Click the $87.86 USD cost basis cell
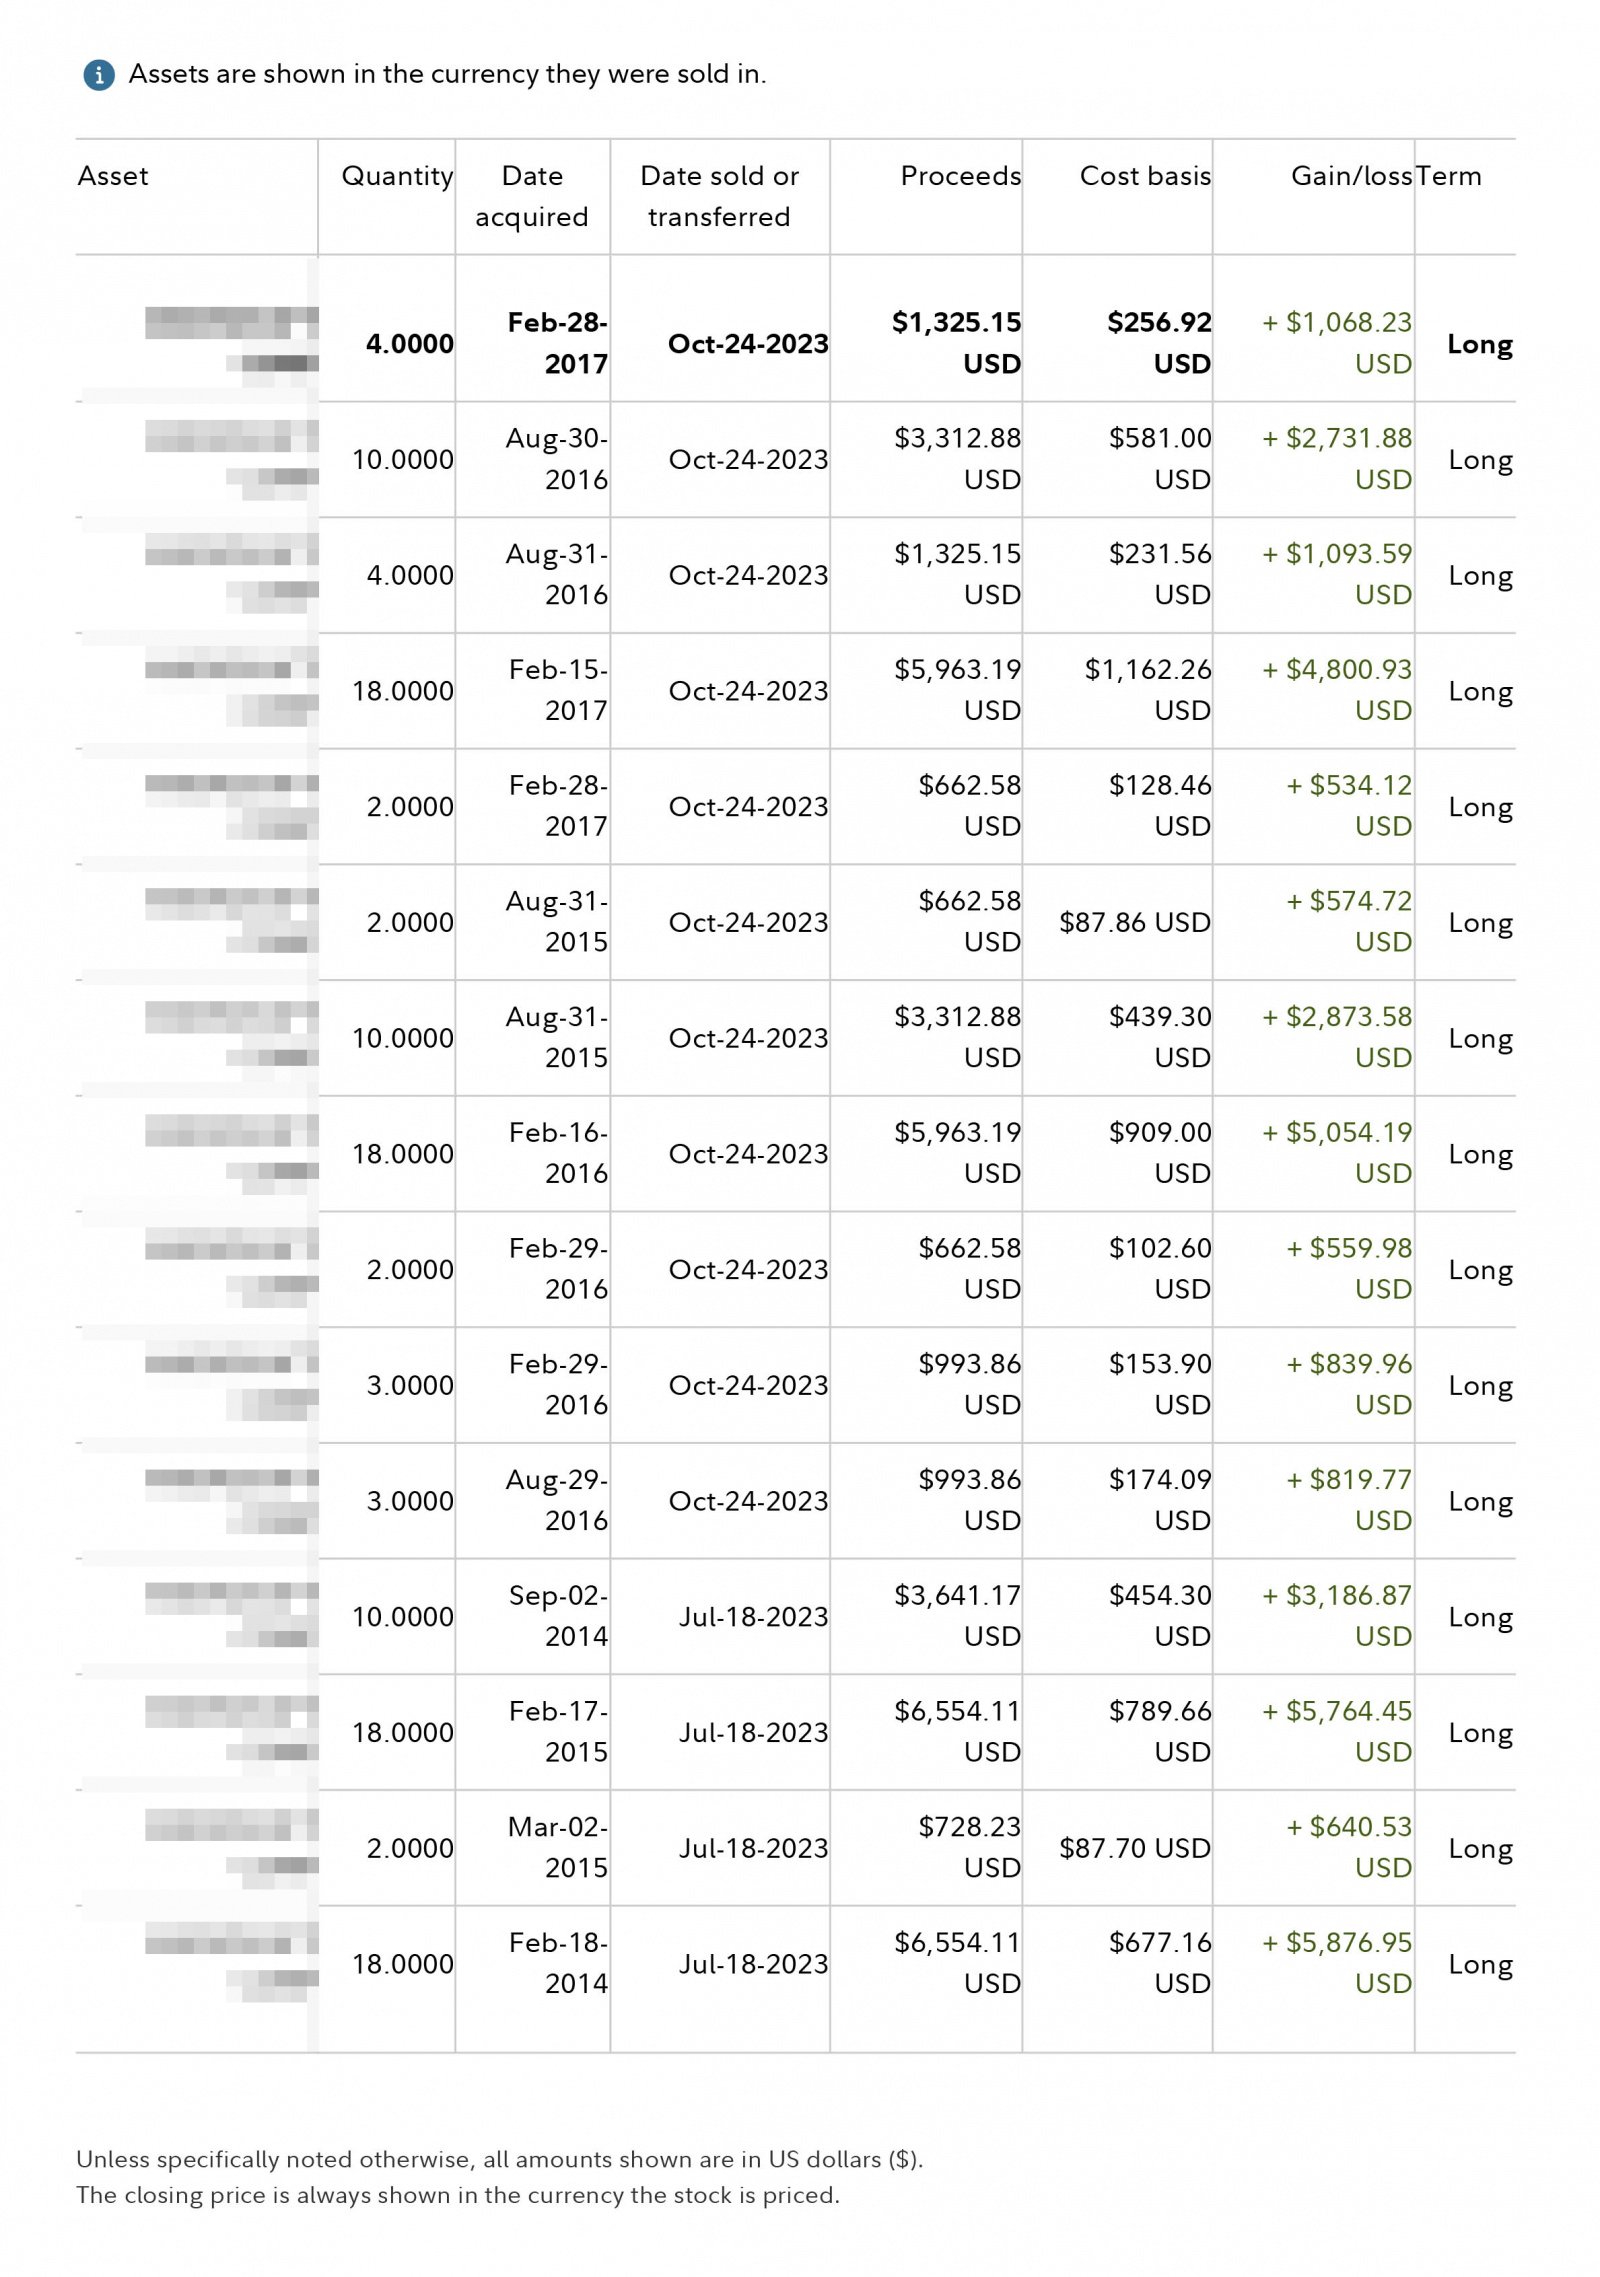The width and height of the screenshot is (1600, 2277). pyautogui.click(x=1134, y=922)
